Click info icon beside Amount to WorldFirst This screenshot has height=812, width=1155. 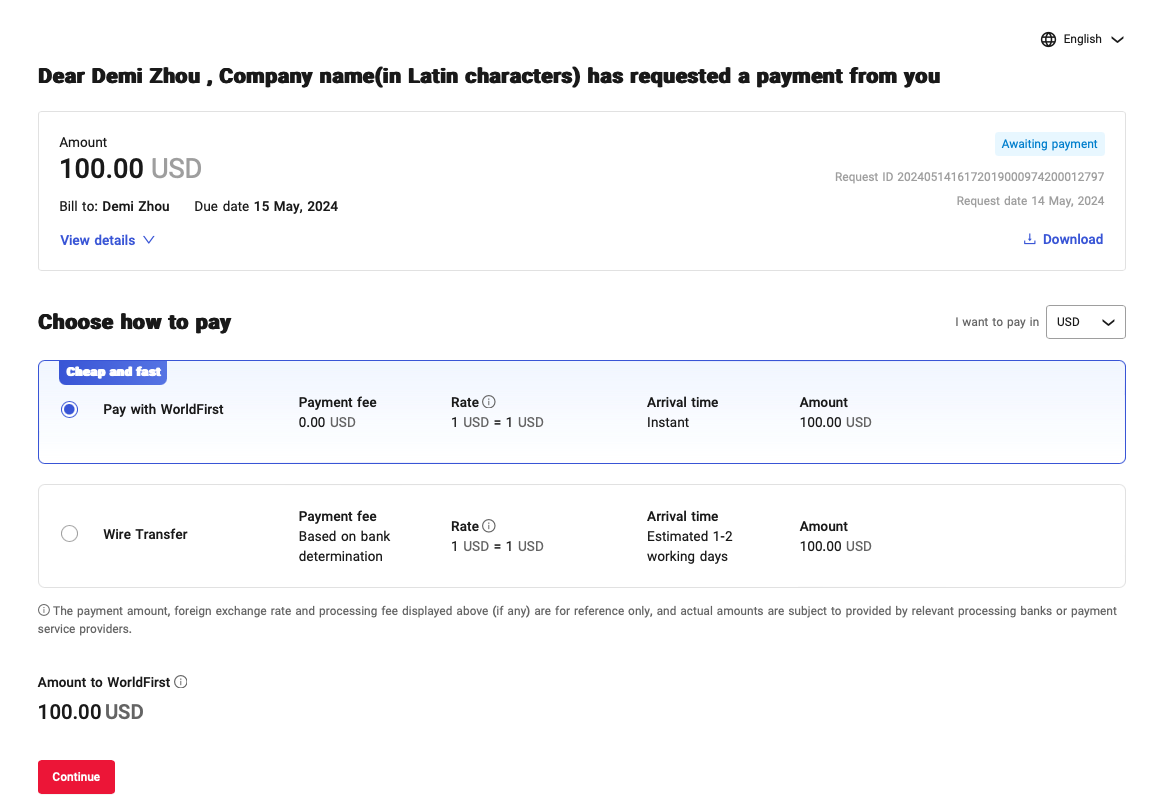181,682
